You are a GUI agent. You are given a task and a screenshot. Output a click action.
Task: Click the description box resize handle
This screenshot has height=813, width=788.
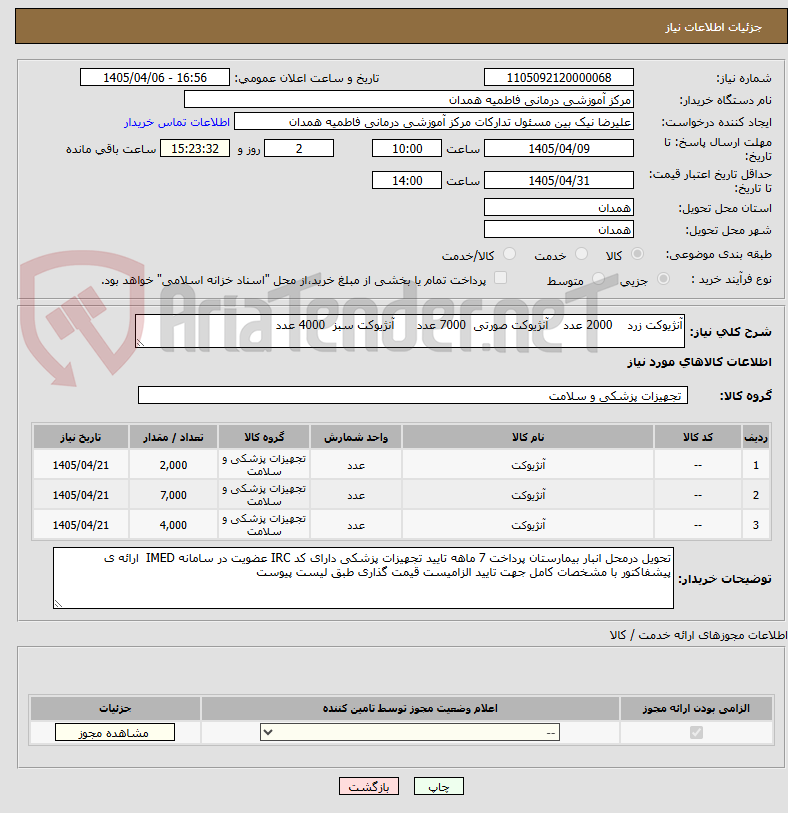(140, 342)
